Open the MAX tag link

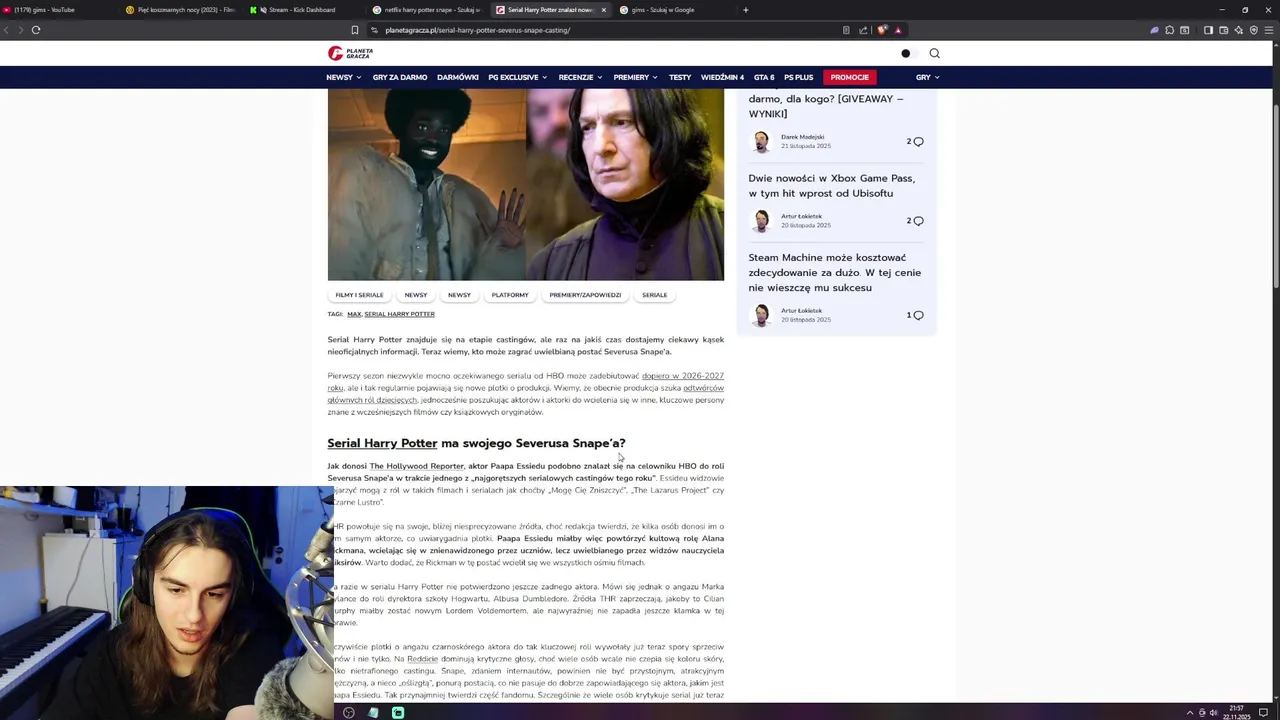[354, 314]
